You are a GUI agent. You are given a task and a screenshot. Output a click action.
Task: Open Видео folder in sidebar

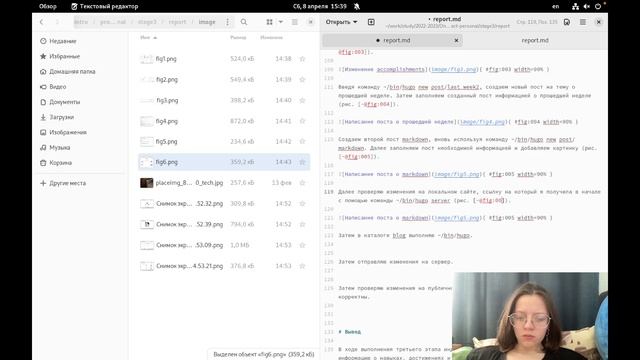pos(53,87)
